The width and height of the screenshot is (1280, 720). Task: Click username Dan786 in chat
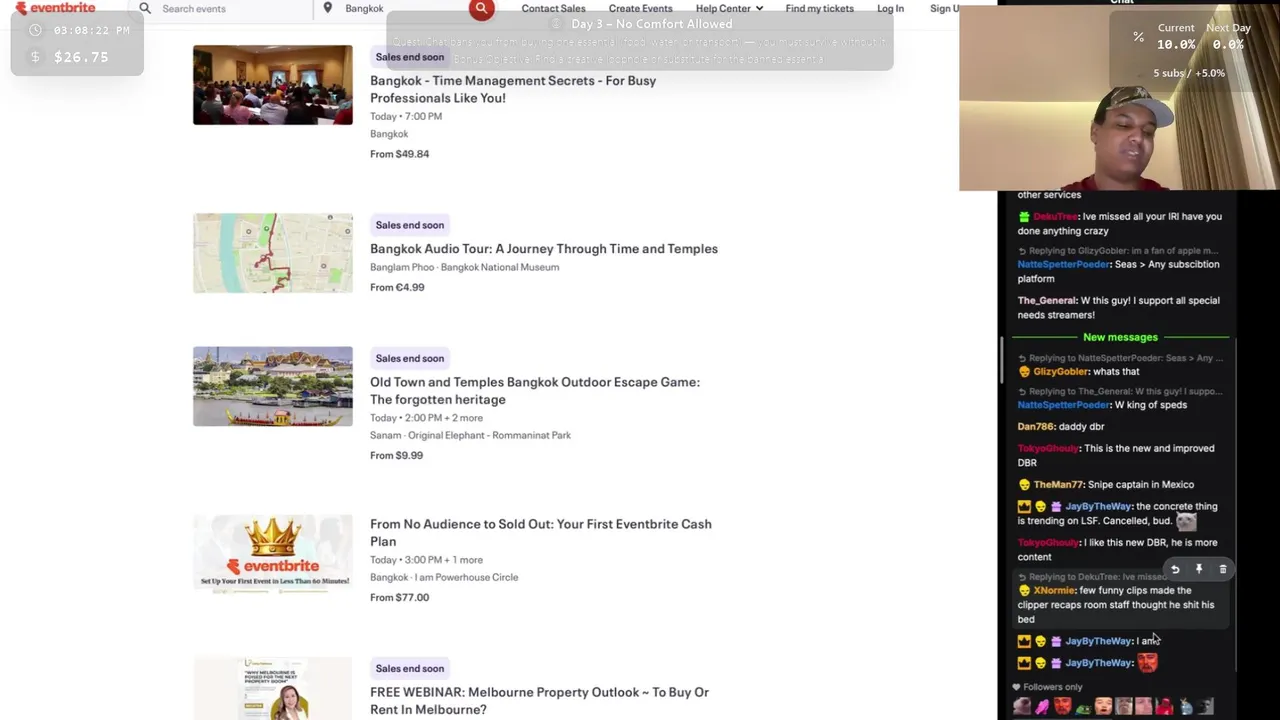1035,427
